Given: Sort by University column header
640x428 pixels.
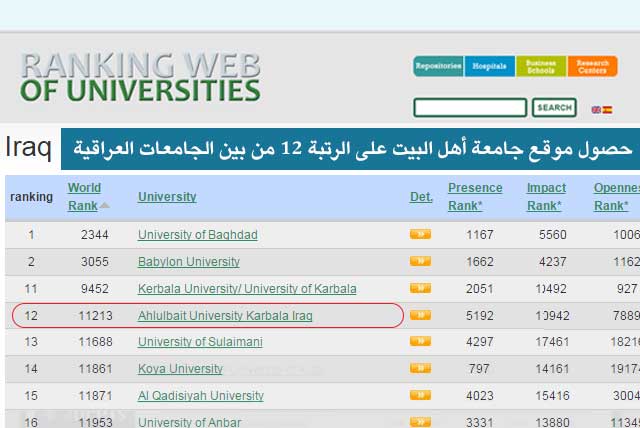Looking at the screenshot, I should [167, 197].
